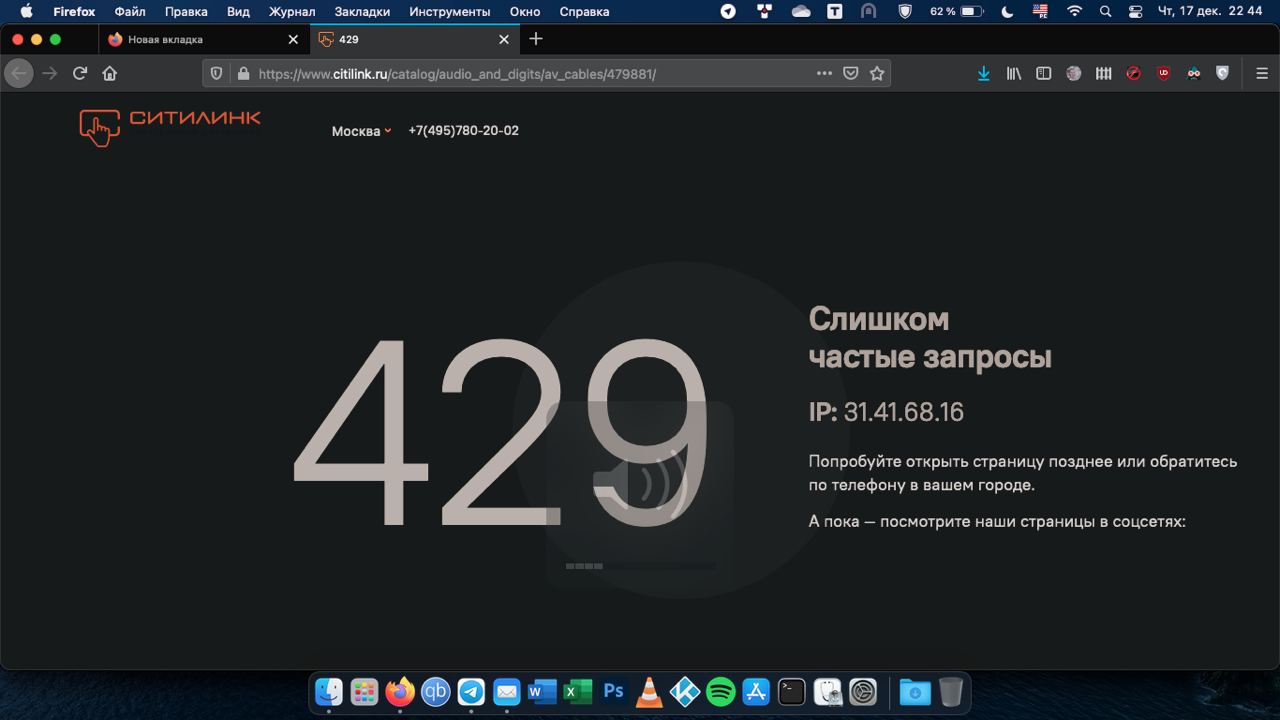Open qBittorrent from the Dock
This screenshot has width=1280, height=720.
click(436, 691)
